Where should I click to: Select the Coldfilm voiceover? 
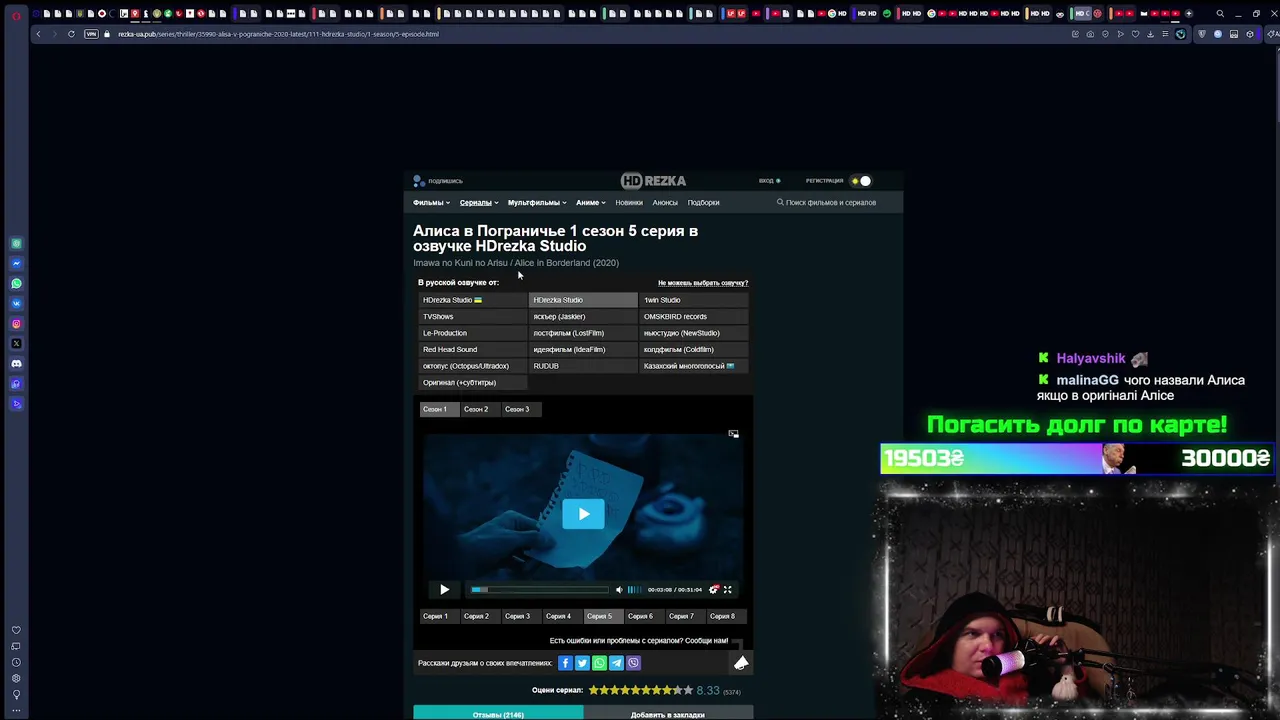[x=694, y=350]
